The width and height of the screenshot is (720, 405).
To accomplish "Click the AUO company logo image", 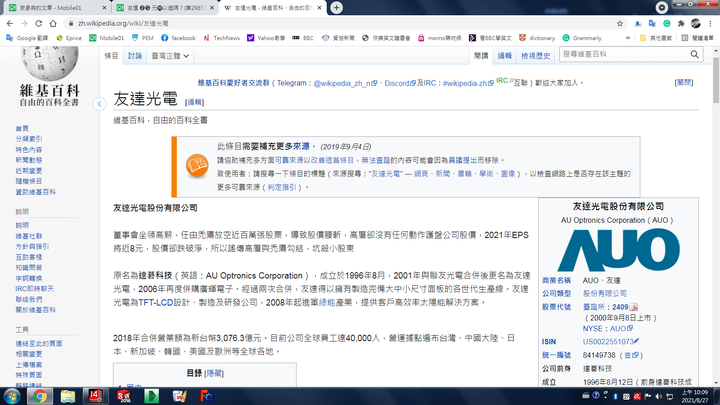I will click(619, 250).
